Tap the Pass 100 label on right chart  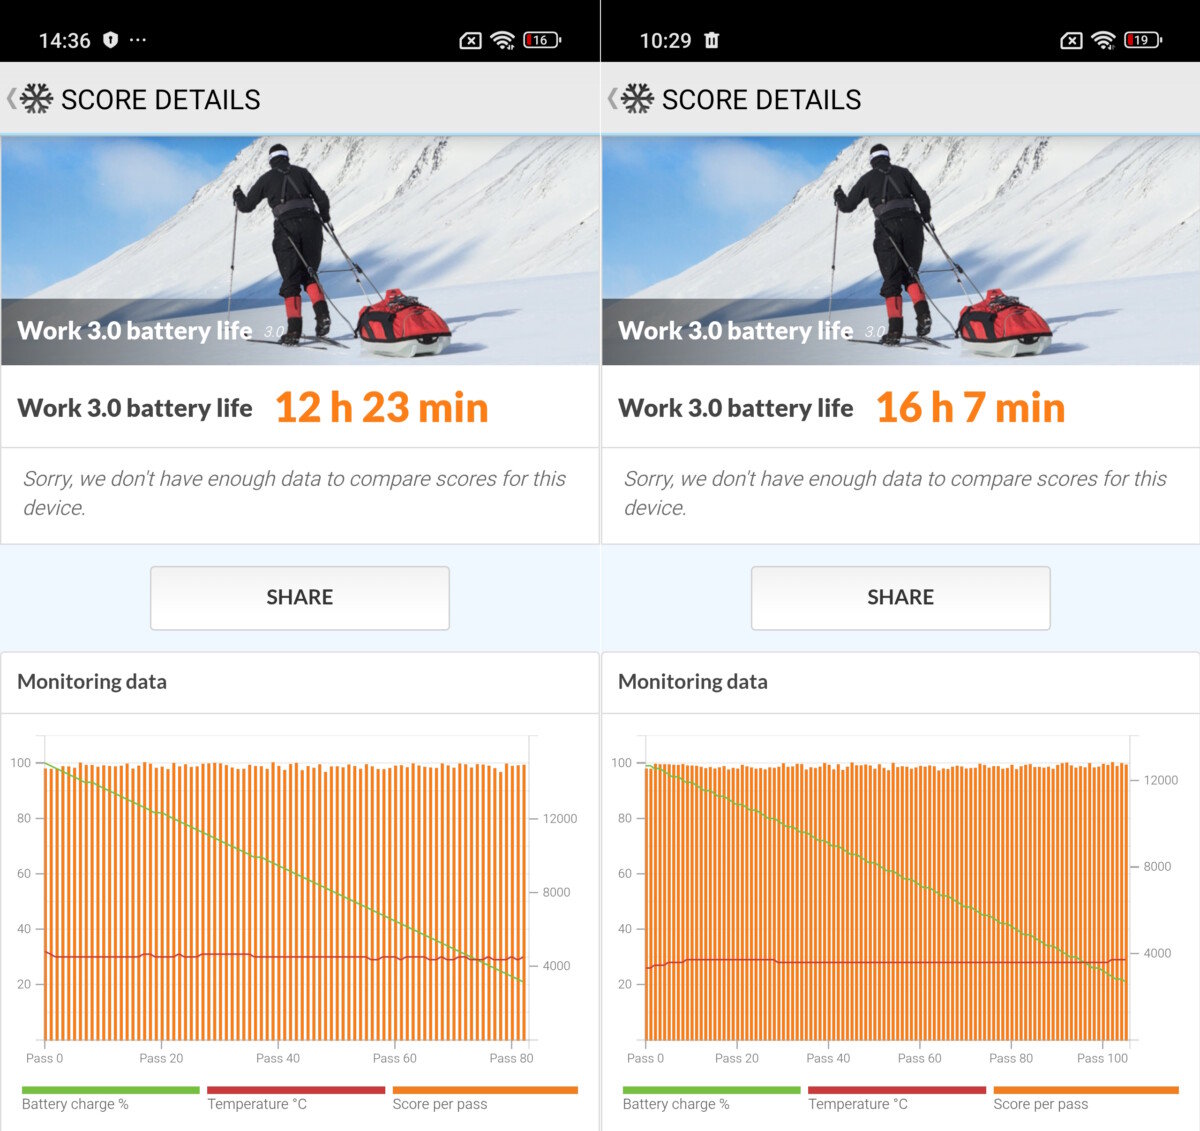[x=1102, y=1058]
